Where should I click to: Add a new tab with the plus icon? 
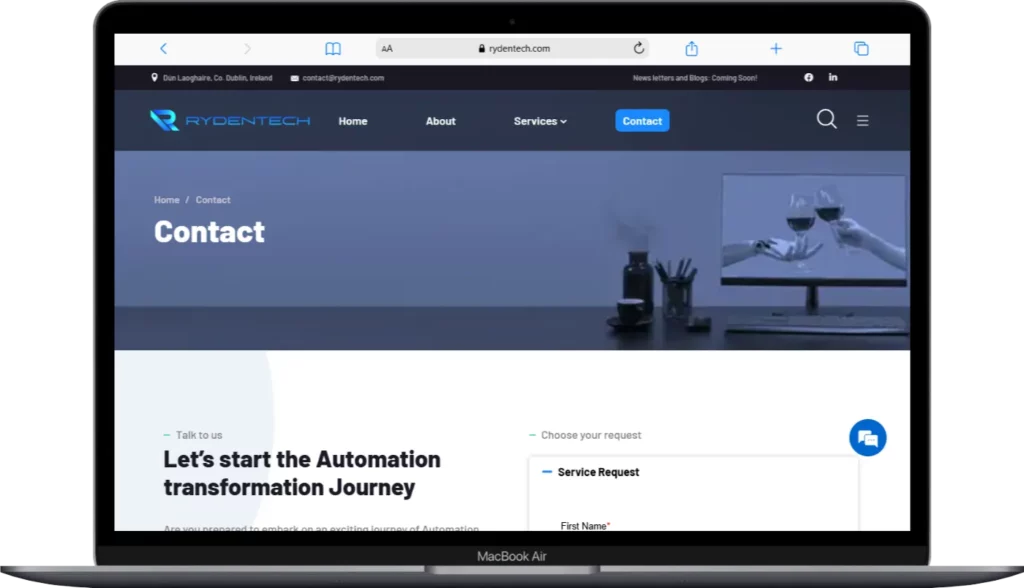click(775, 48)
